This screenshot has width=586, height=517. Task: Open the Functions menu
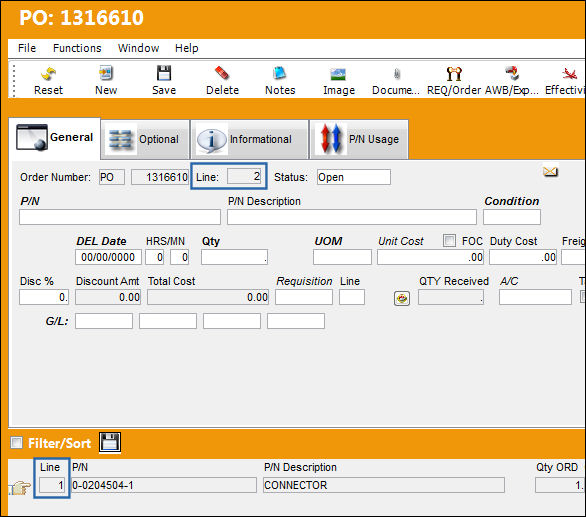[77, 48]
